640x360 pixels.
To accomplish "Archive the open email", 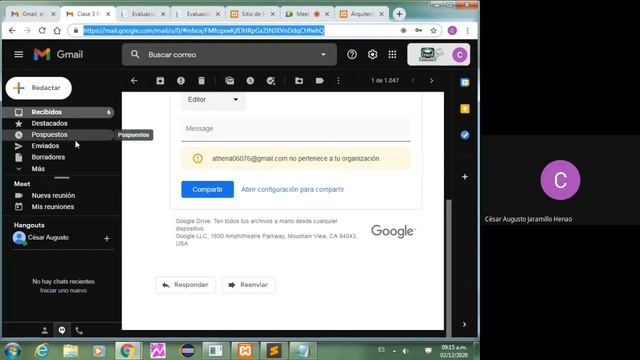I will click(160, 81).
